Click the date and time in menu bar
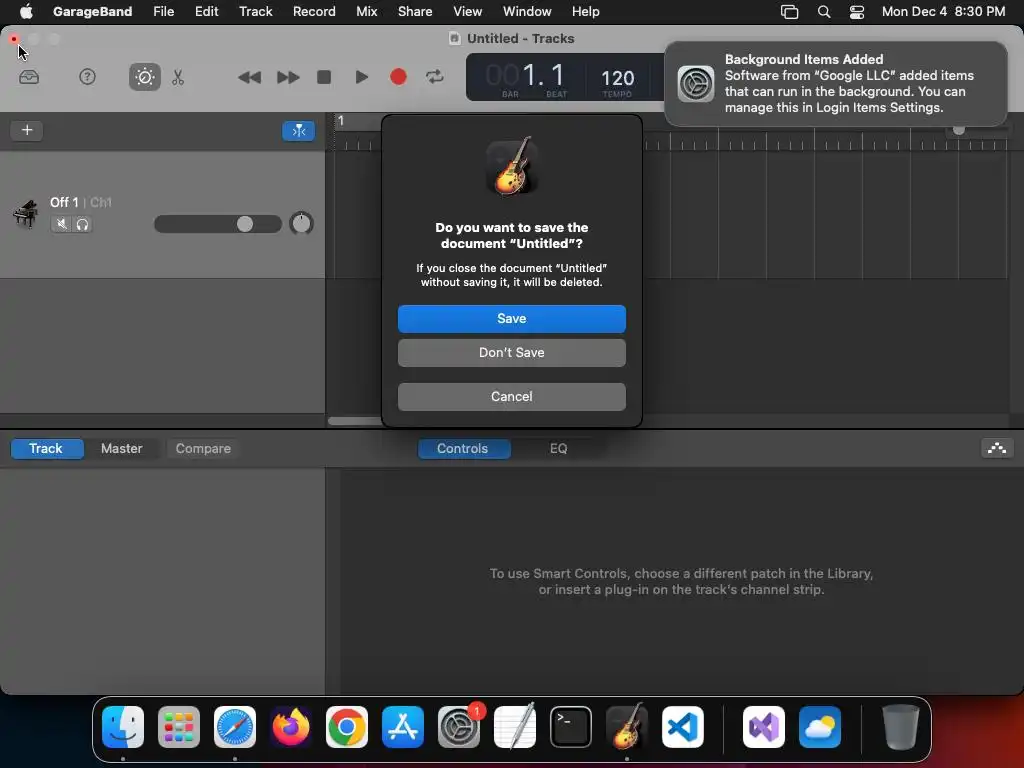 point(943,11)
